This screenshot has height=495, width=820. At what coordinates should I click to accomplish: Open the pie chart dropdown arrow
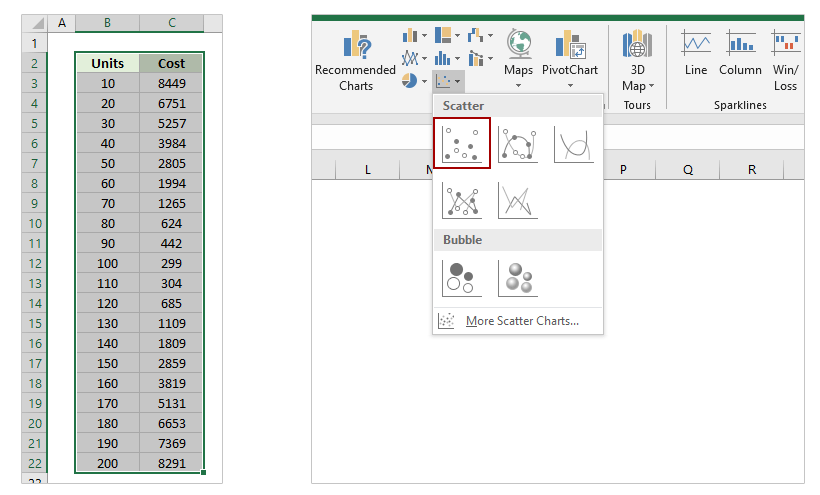click(424, 82)
